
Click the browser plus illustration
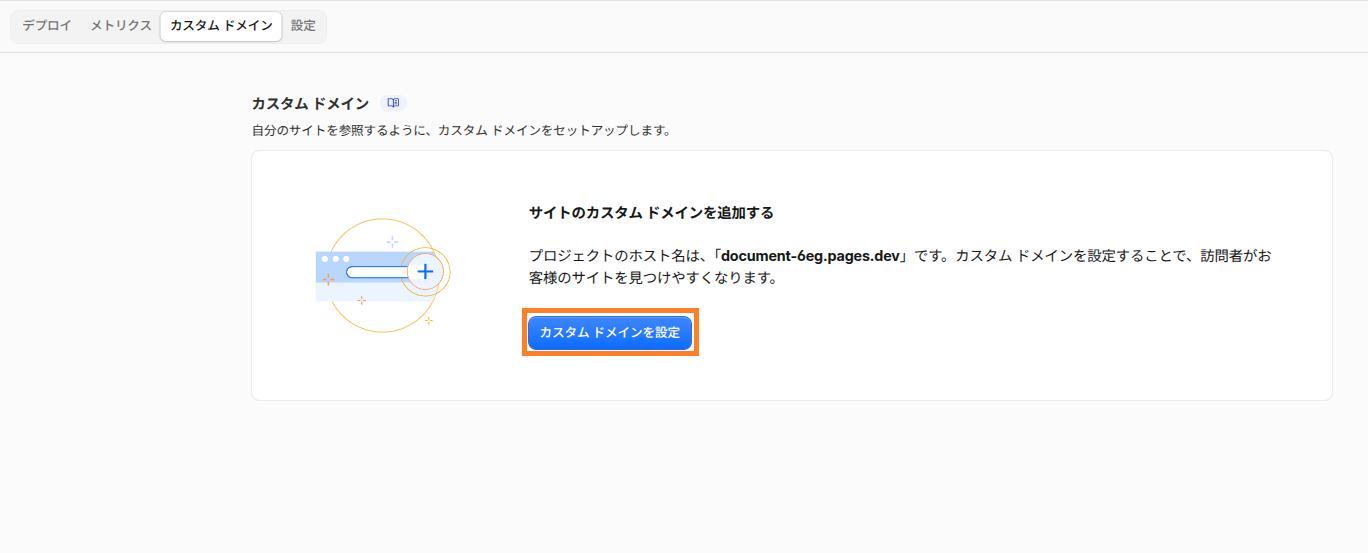click(x=383, y=275)
